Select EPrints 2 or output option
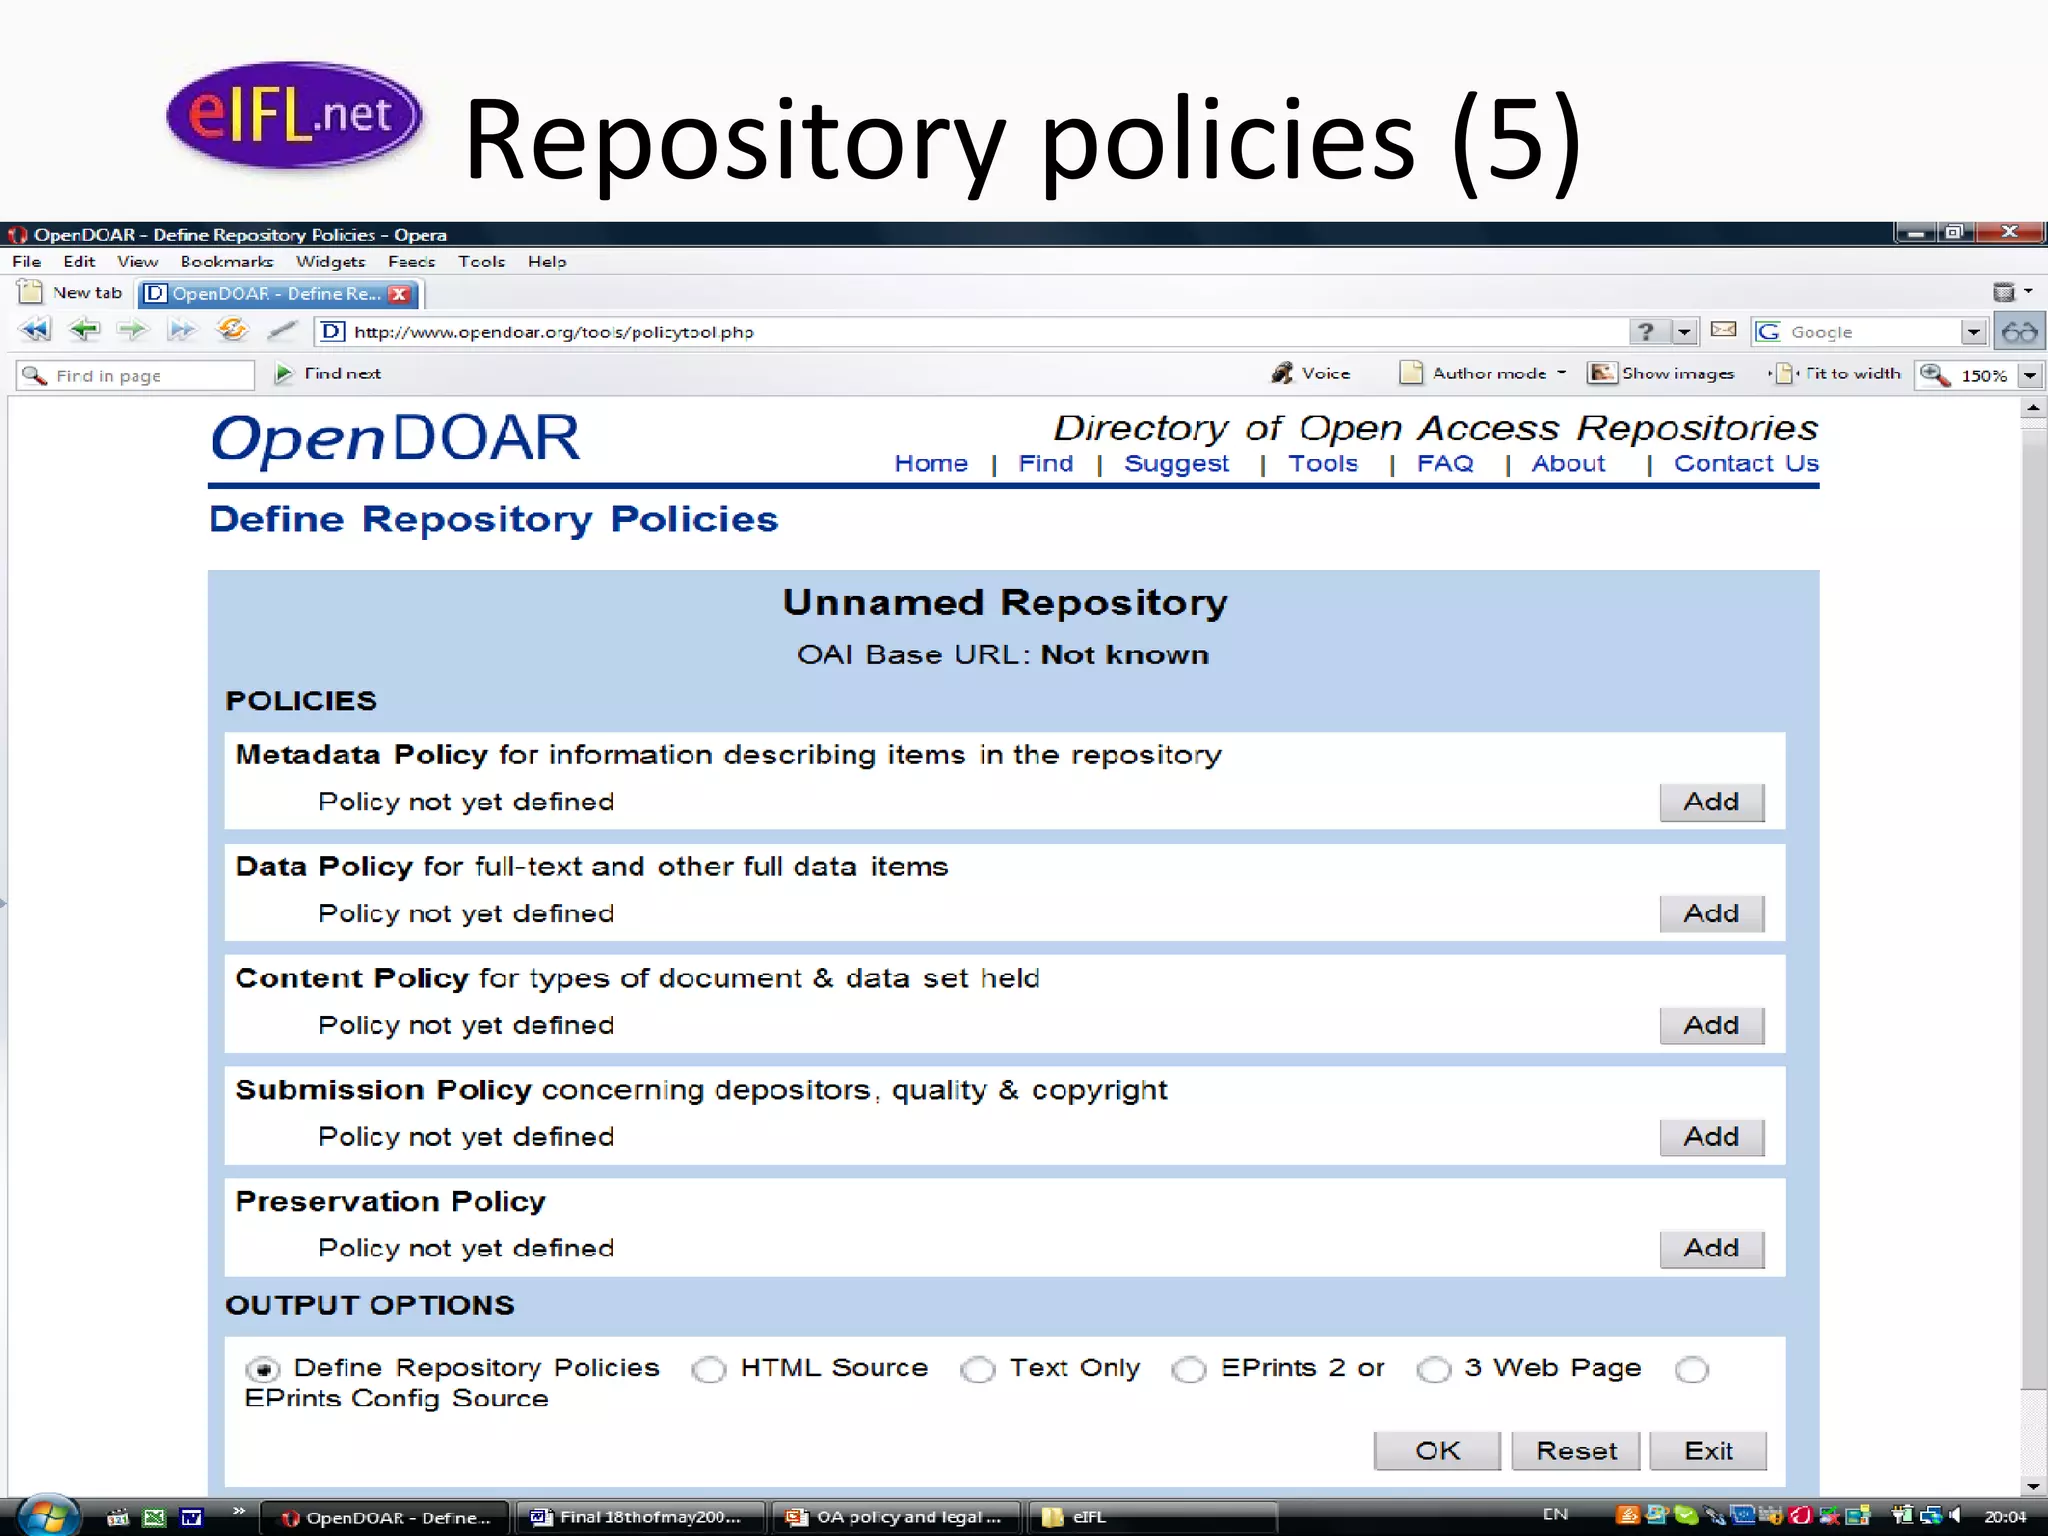Image resolution: width=2048 pixels, height=1536 pixels. (1189, 1369)
